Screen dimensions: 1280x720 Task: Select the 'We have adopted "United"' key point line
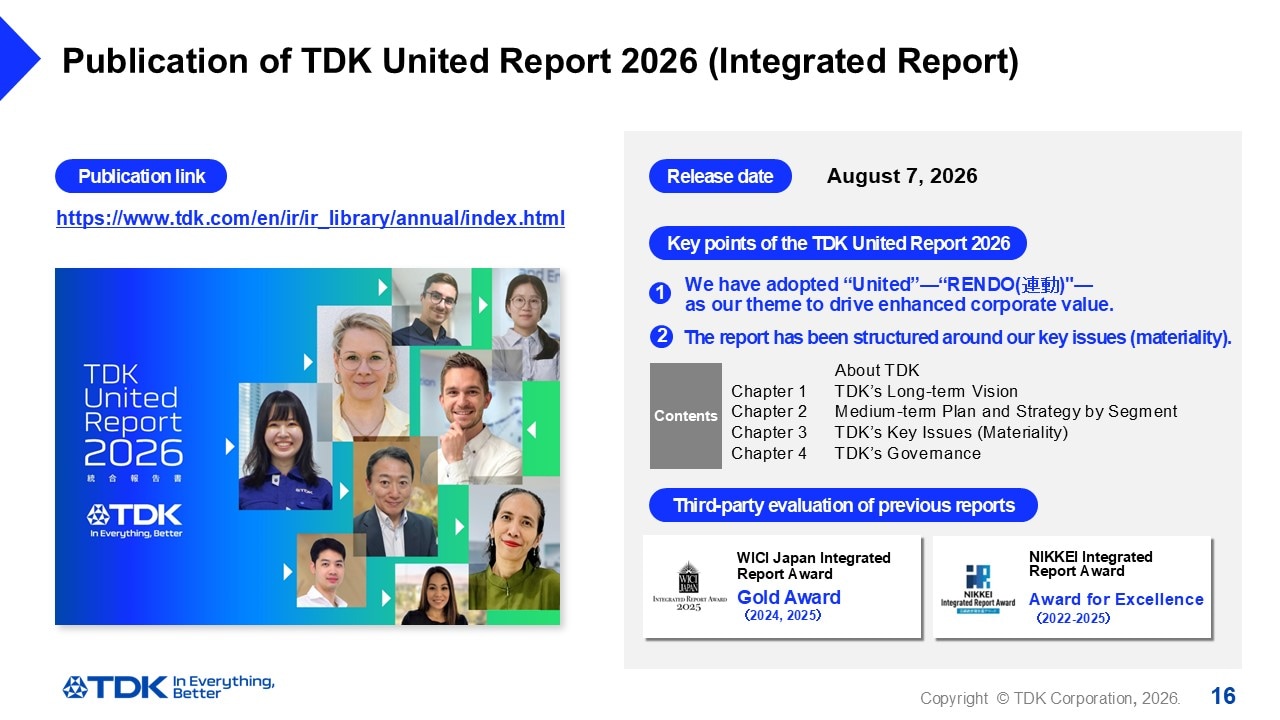(888, 284)
